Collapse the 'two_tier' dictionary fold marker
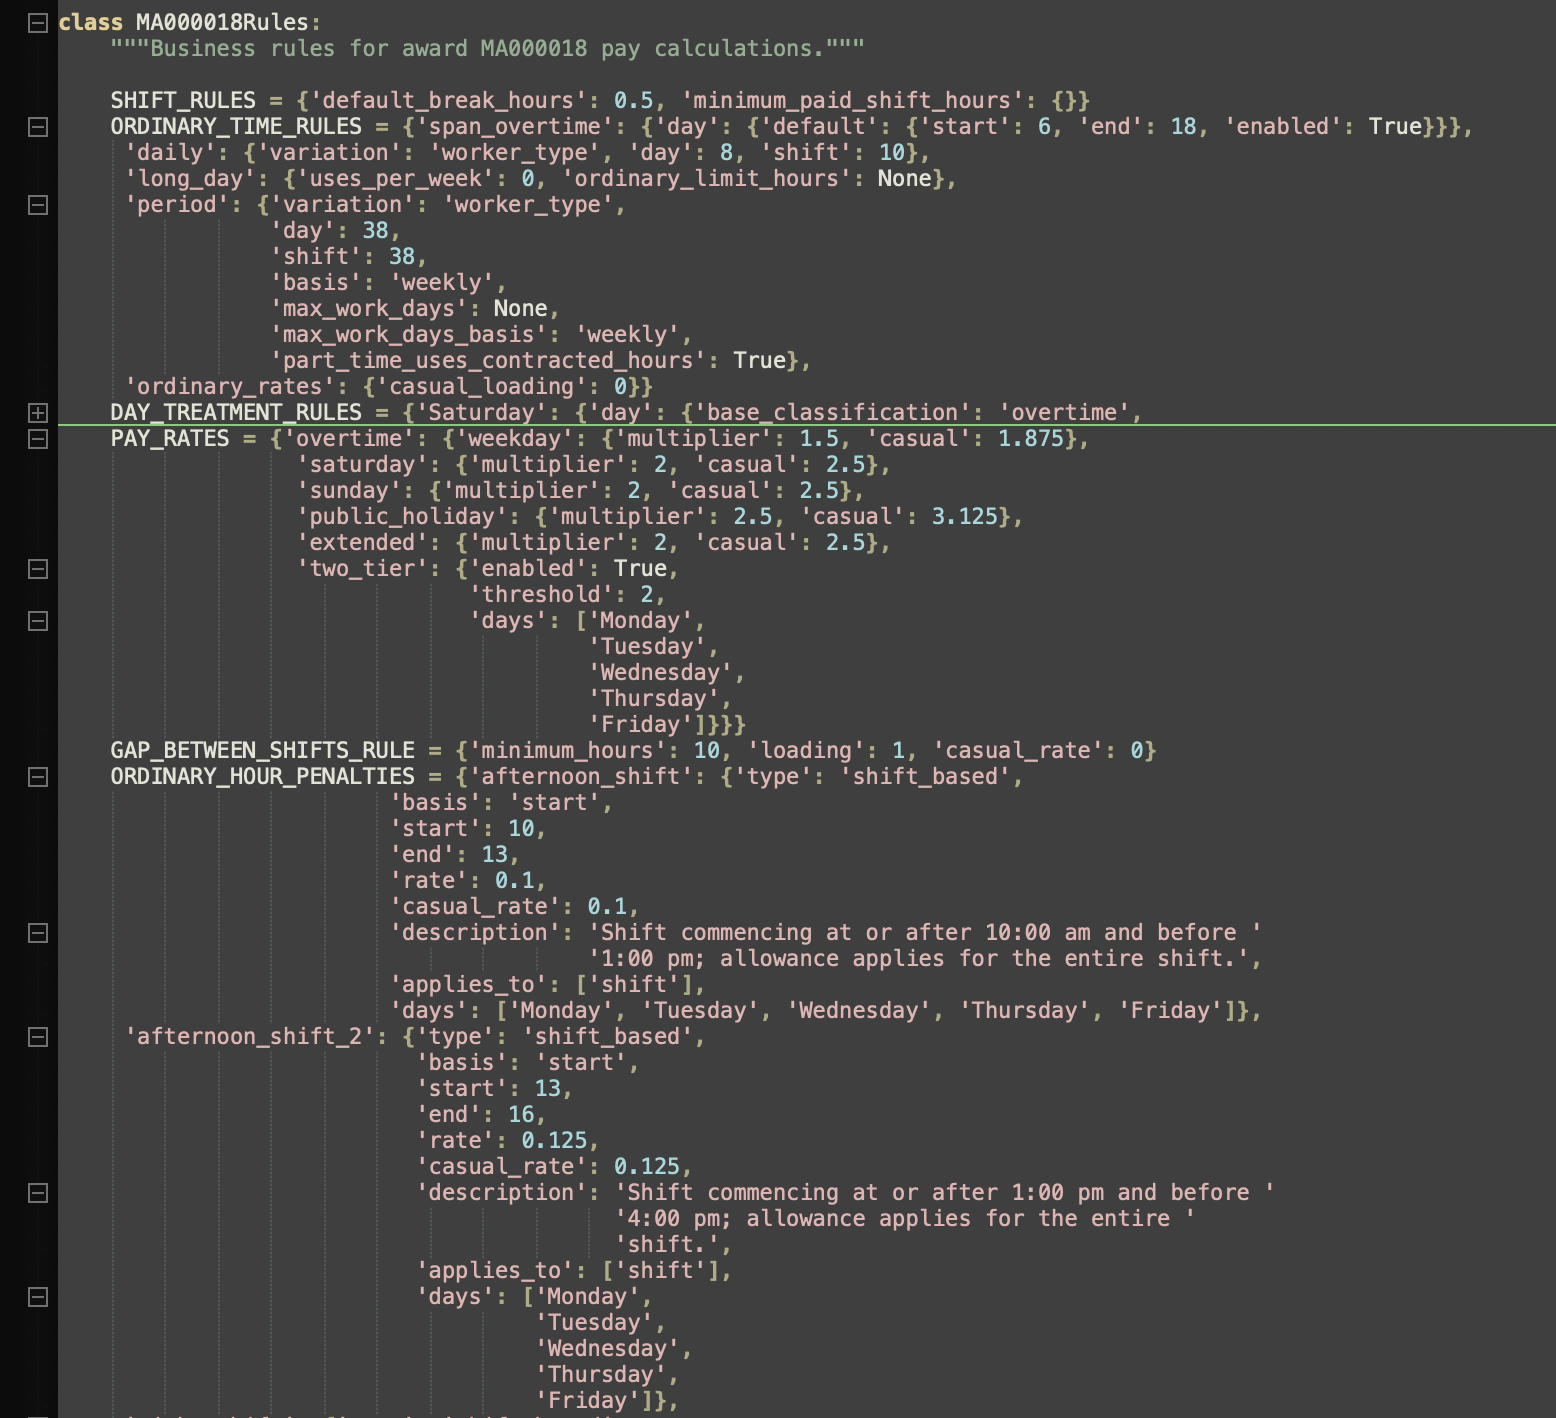1556x1418 pixels. [x=37, y=569]
